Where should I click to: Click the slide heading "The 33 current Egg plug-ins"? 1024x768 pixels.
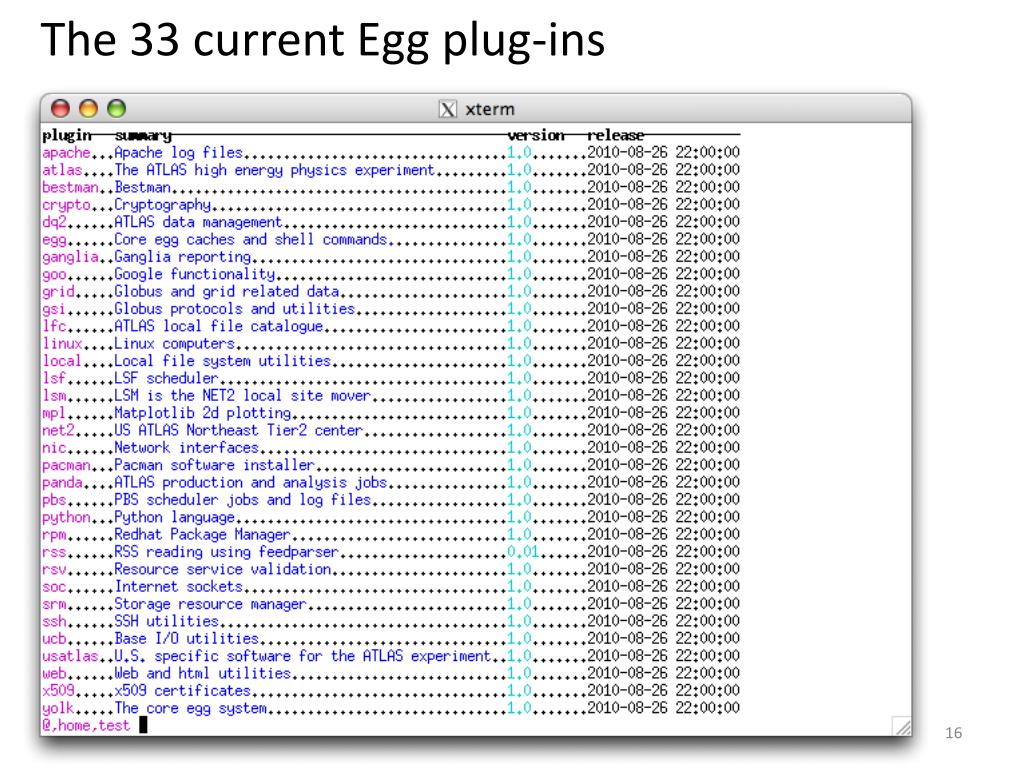click(x=323, y=39)
